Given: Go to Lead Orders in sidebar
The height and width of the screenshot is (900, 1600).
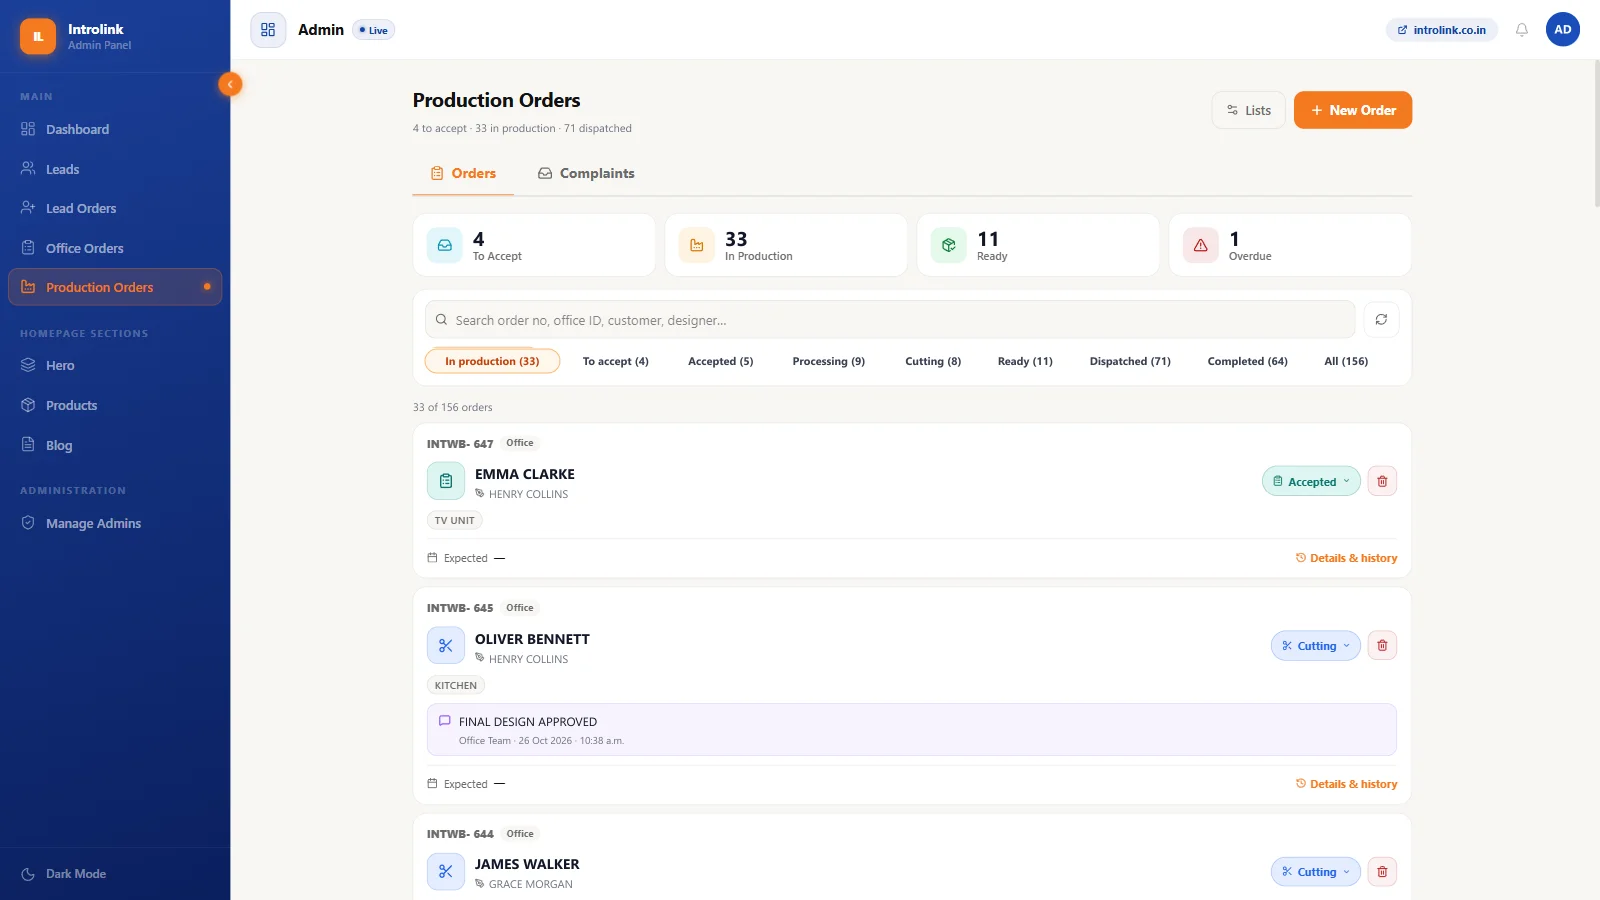Looking at the screenshot, I should coord(115,208).
